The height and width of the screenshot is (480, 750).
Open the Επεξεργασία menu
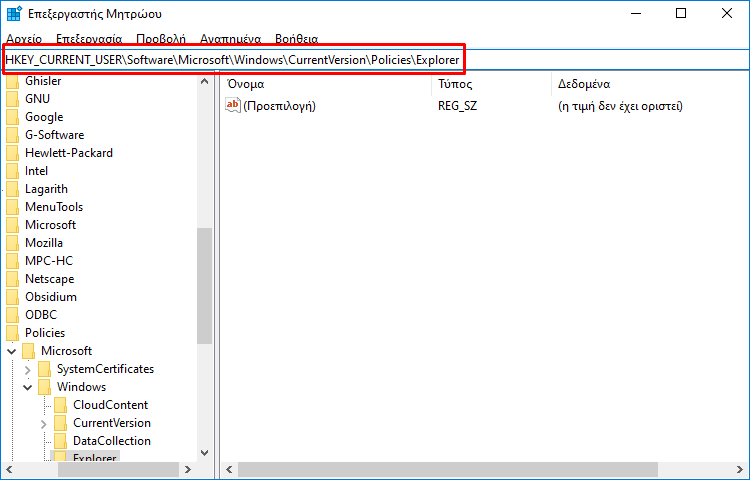coord(89,39)
